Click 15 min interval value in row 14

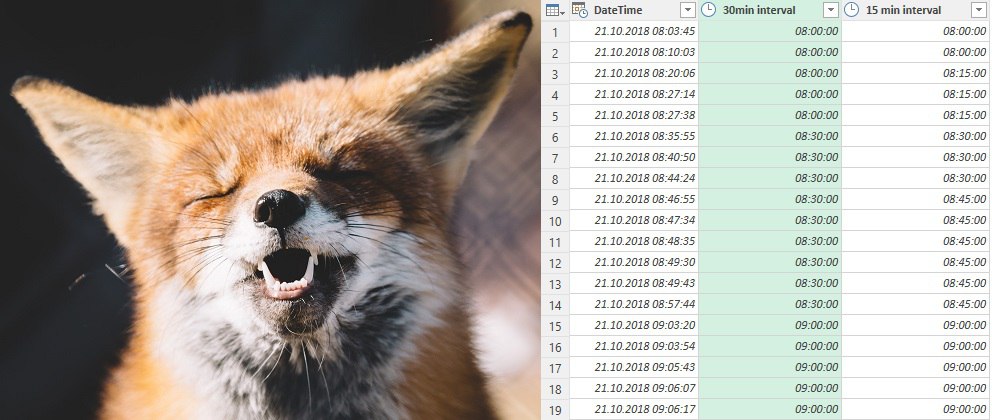tap(915, 304)
